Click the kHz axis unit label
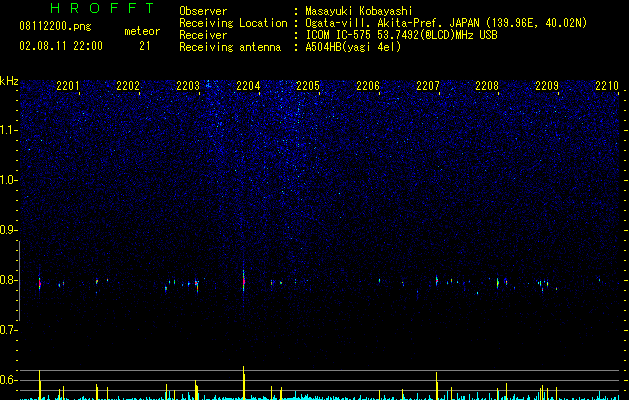 (x=9, y=81)
